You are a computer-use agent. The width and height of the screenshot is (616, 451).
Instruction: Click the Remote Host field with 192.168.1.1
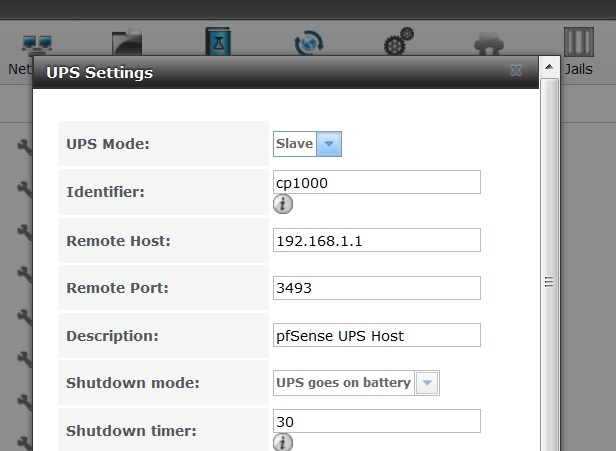click(x=377, y=240)
